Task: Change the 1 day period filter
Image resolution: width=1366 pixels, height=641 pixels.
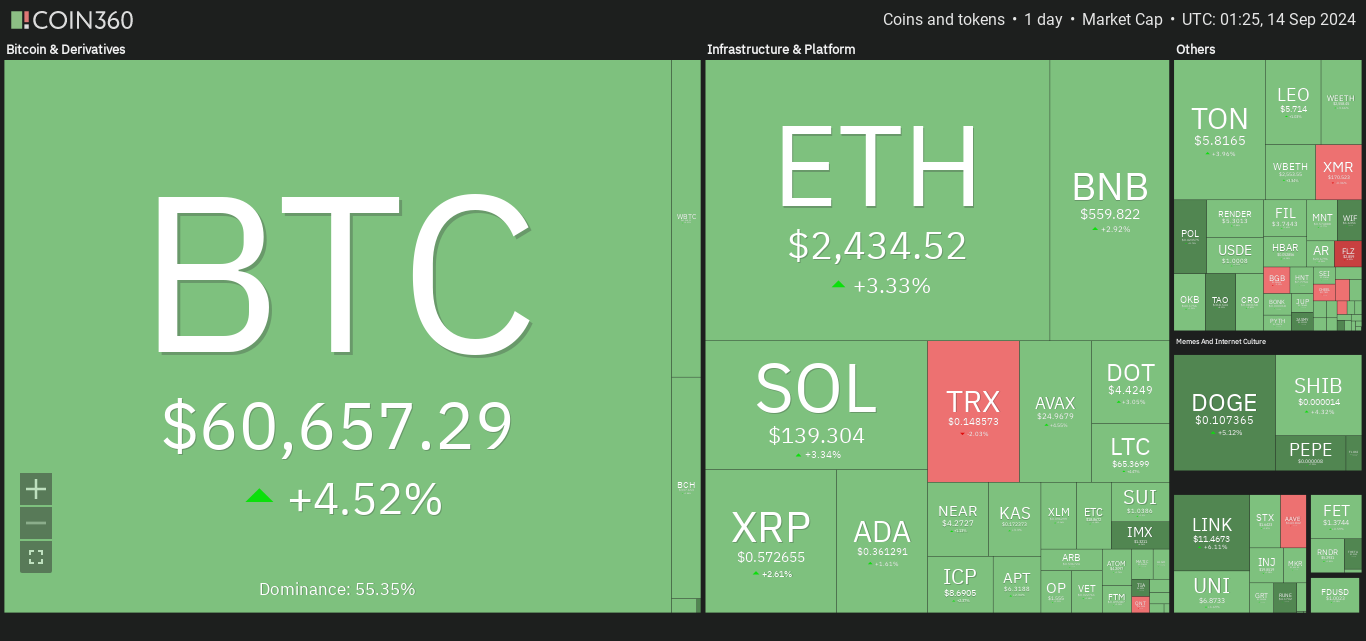Action: coord(1043,20)
